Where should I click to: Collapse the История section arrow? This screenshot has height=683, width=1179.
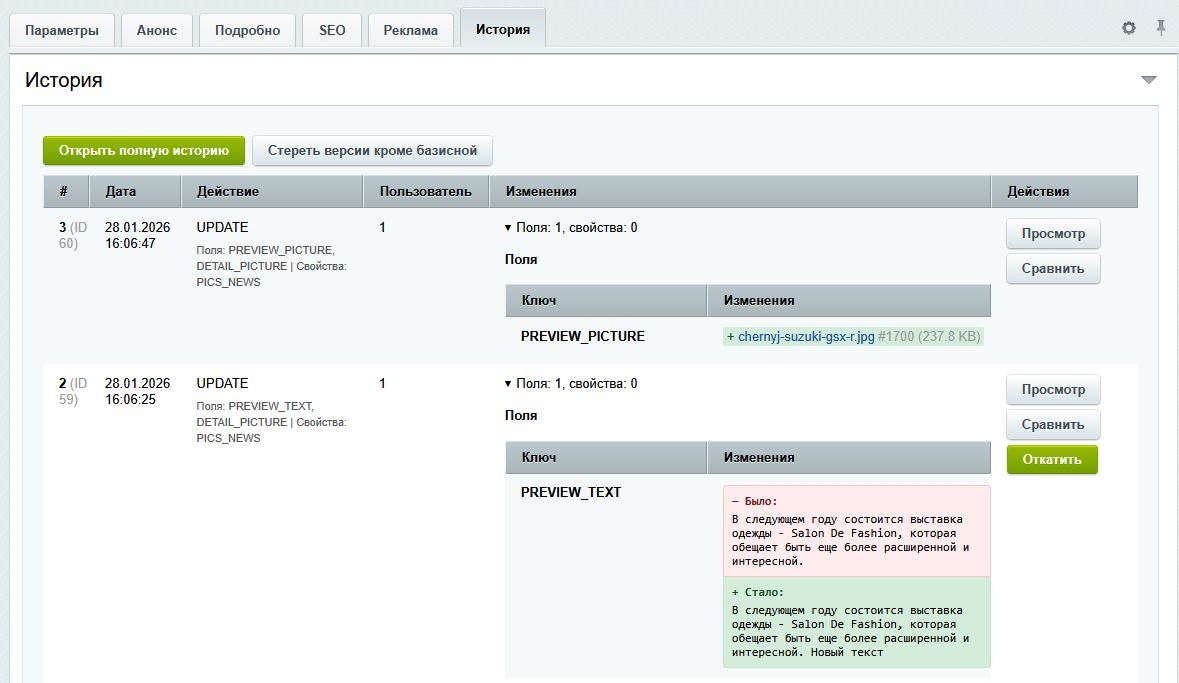click(1148, 80)
